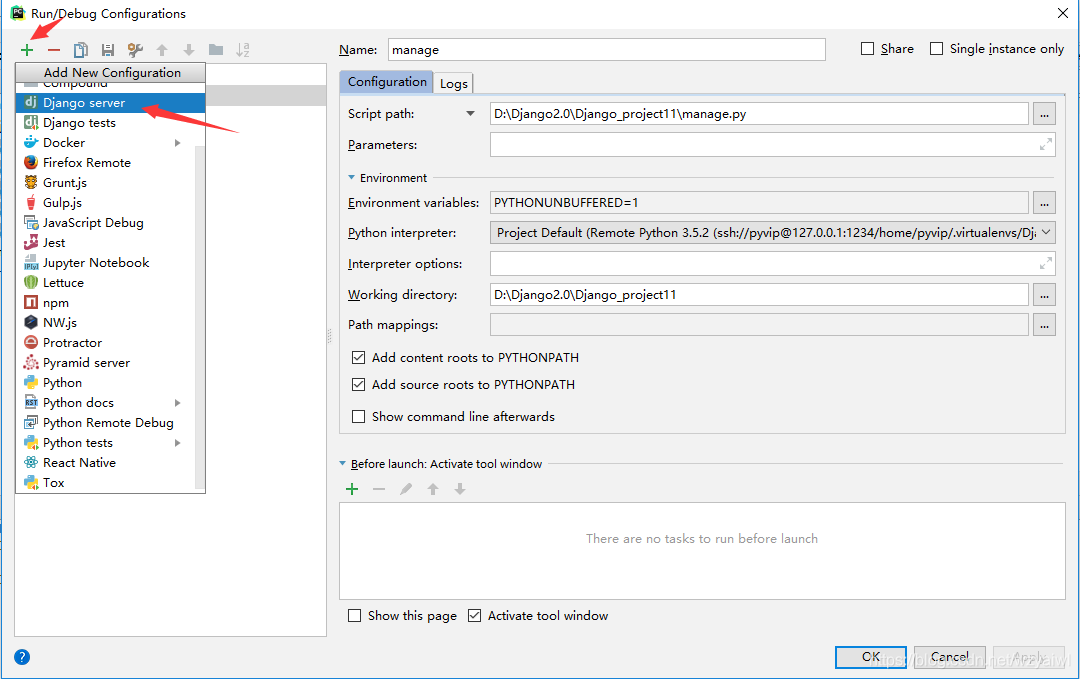1080x679 pixels.
Task: Browse Working directory with ellipsis button
Action: pyautogui.click(x=1044, y=295)
